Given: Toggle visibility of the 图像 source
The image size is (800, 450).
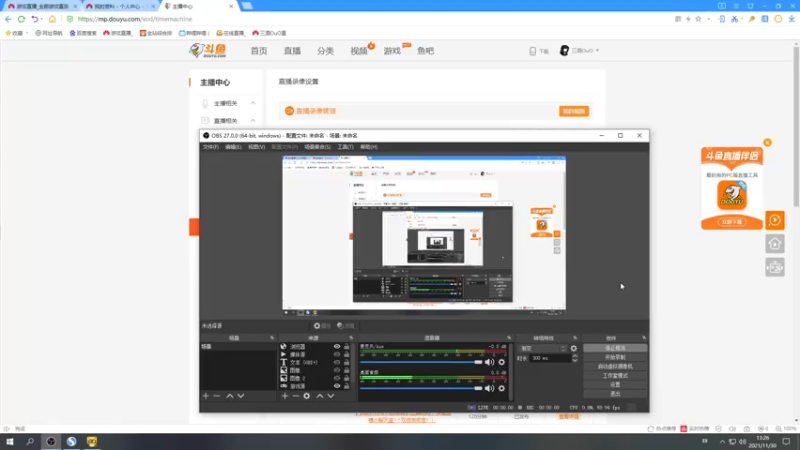Looking at the screenshot, I should click(337, 370).
